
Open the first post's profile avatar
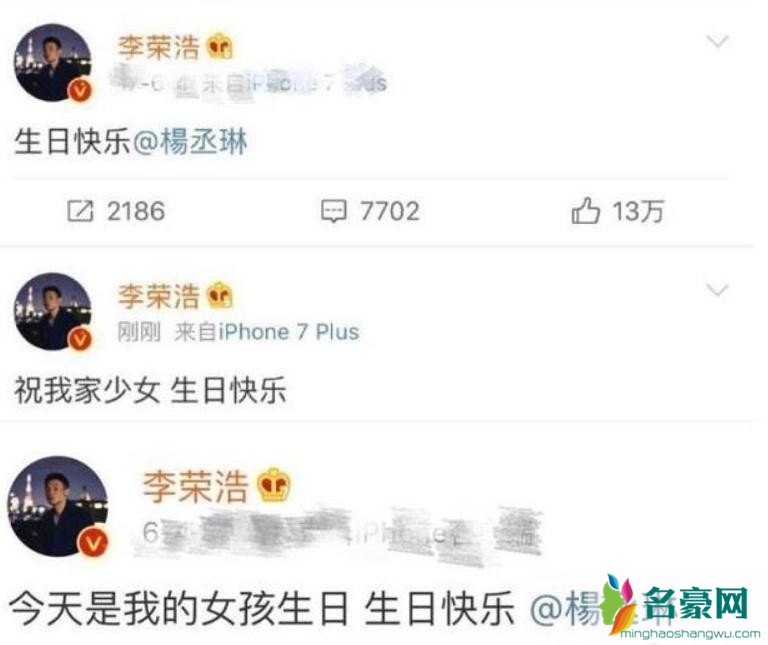[x=53, y=63]
